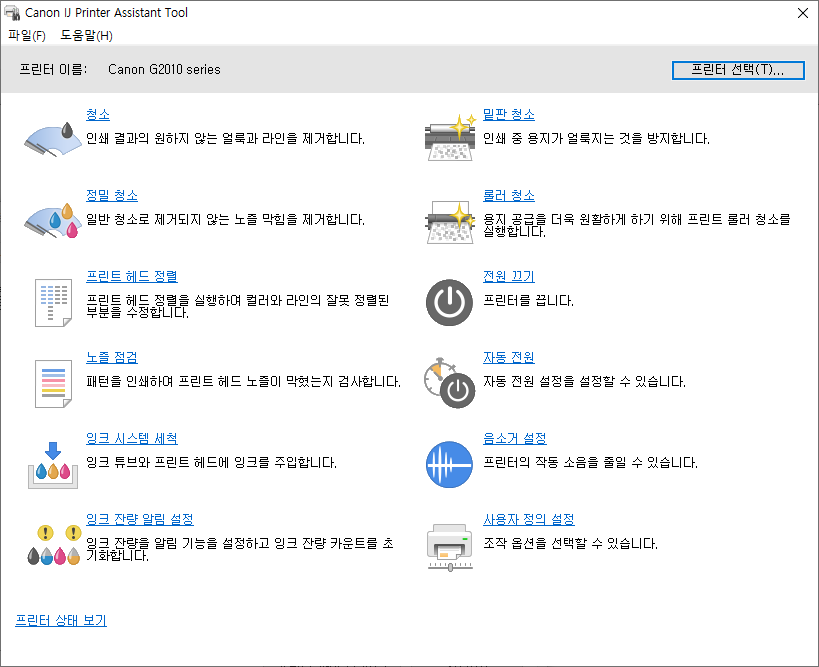Open the 파일(F) menu
This screenshot has width=819, height=667.
pos(27,36)
